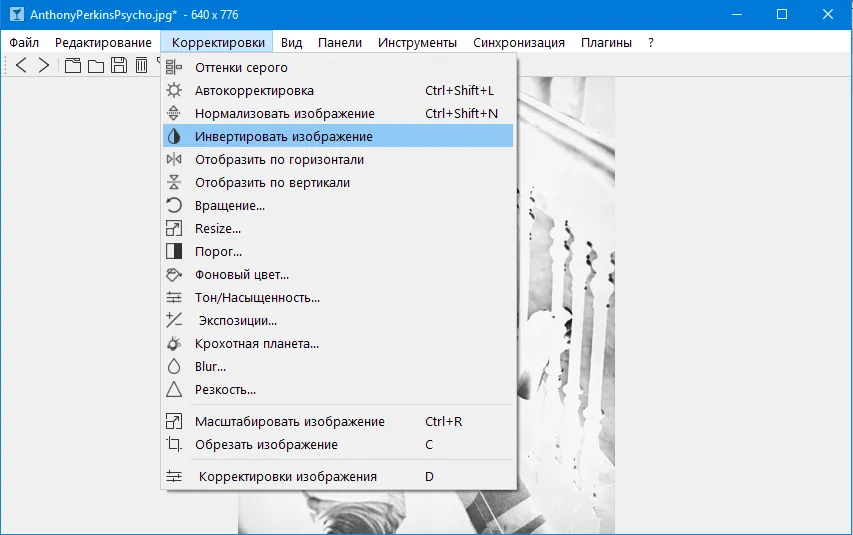Select Обрезать изображение
The width and height of the screenshot is (853, 535).
[338, 444]
